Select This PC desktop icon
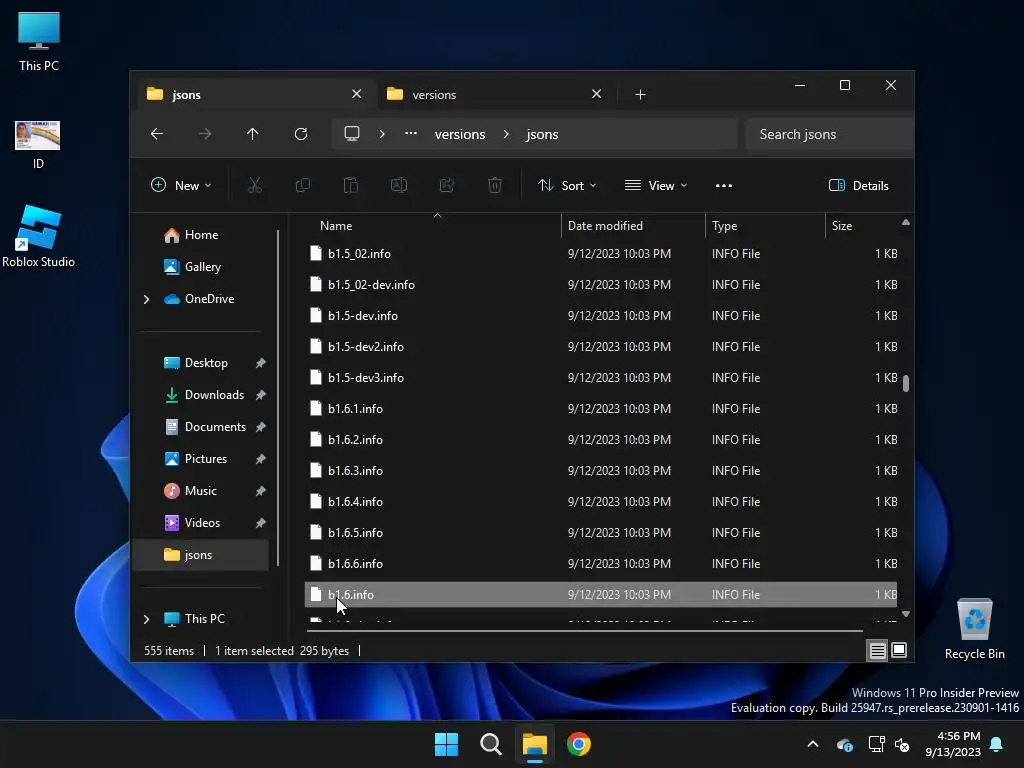 (39, 41)
